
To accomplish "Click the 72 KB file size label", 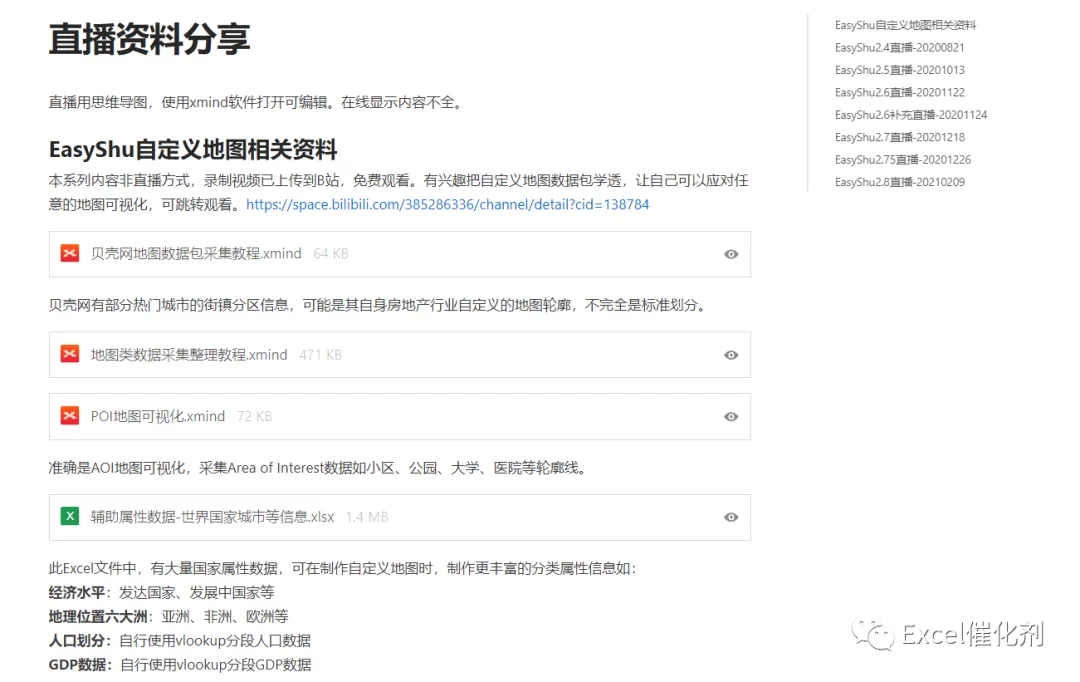I will [x=254, y=416].
